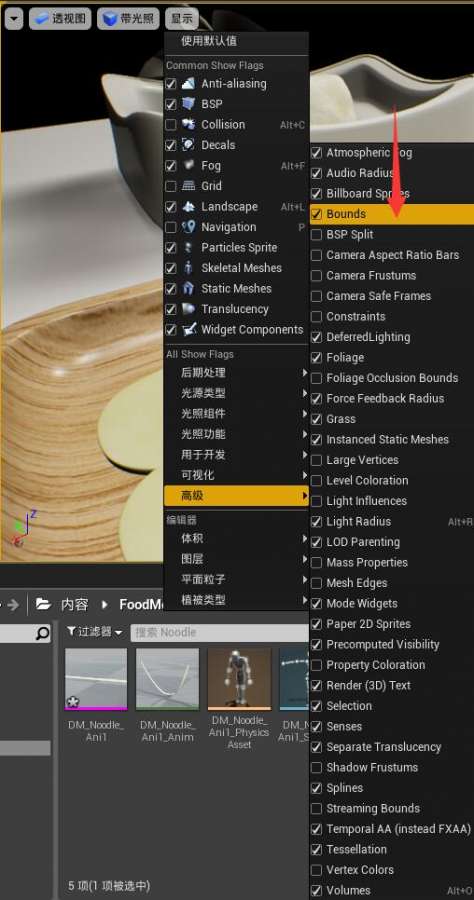Screen dimensions: 474x900
Task: Enable Camera Frustums checkbox
Action: pyautogui.click(x=316, y=276)
